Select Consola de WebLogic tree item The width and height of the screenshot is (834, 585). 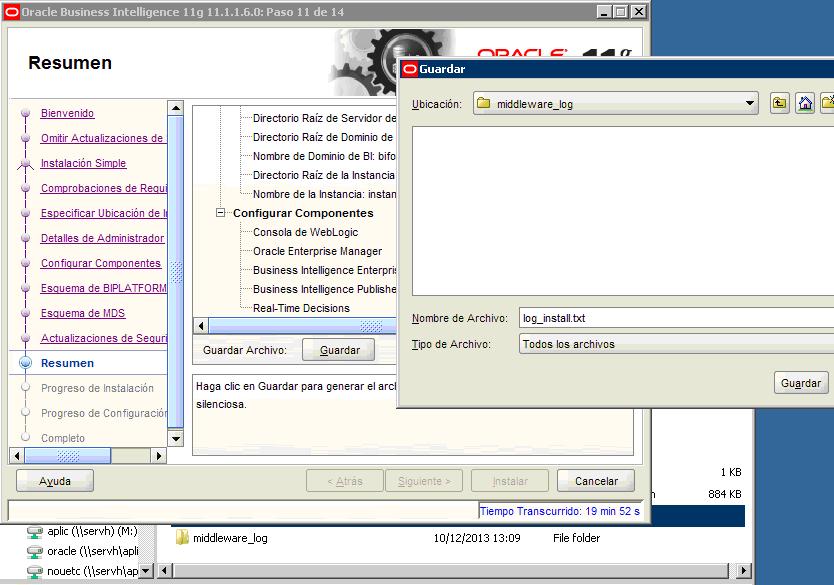305,232
